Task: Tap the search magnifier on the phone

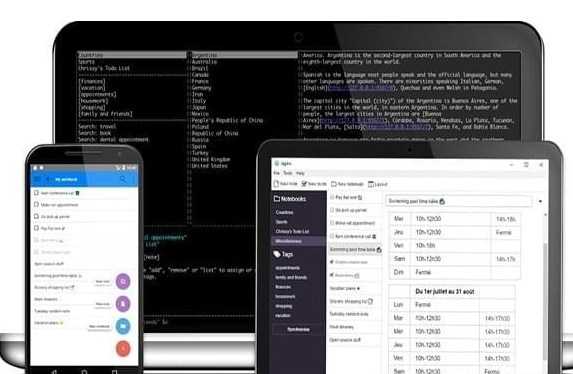Action: click(x=122, y=179)
